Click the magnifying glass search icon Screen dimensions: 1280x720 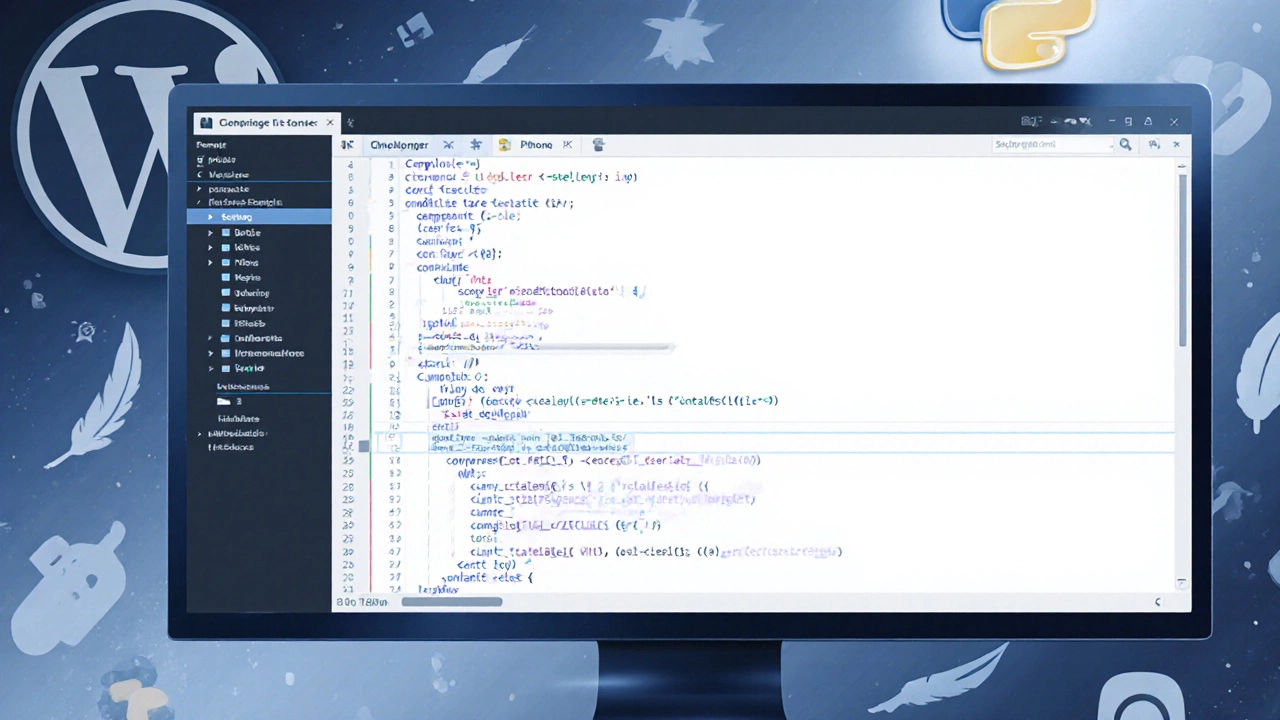pyautogui.click(x=1125, y=145)
